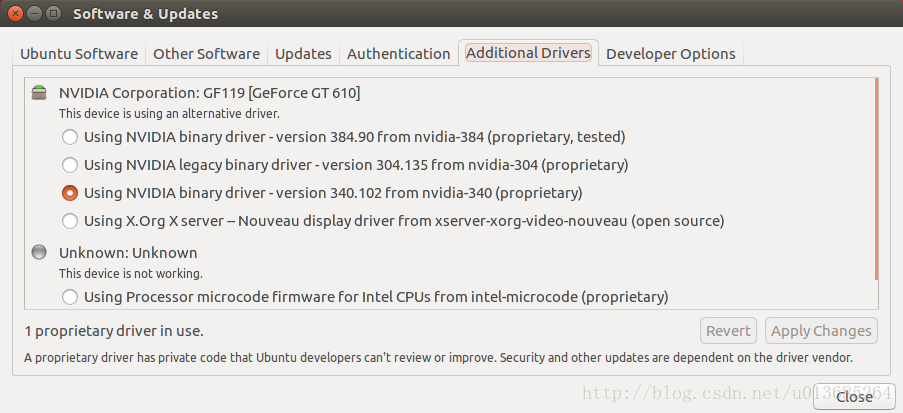Open the Ubuntu Software tab

tap(81, 54)
